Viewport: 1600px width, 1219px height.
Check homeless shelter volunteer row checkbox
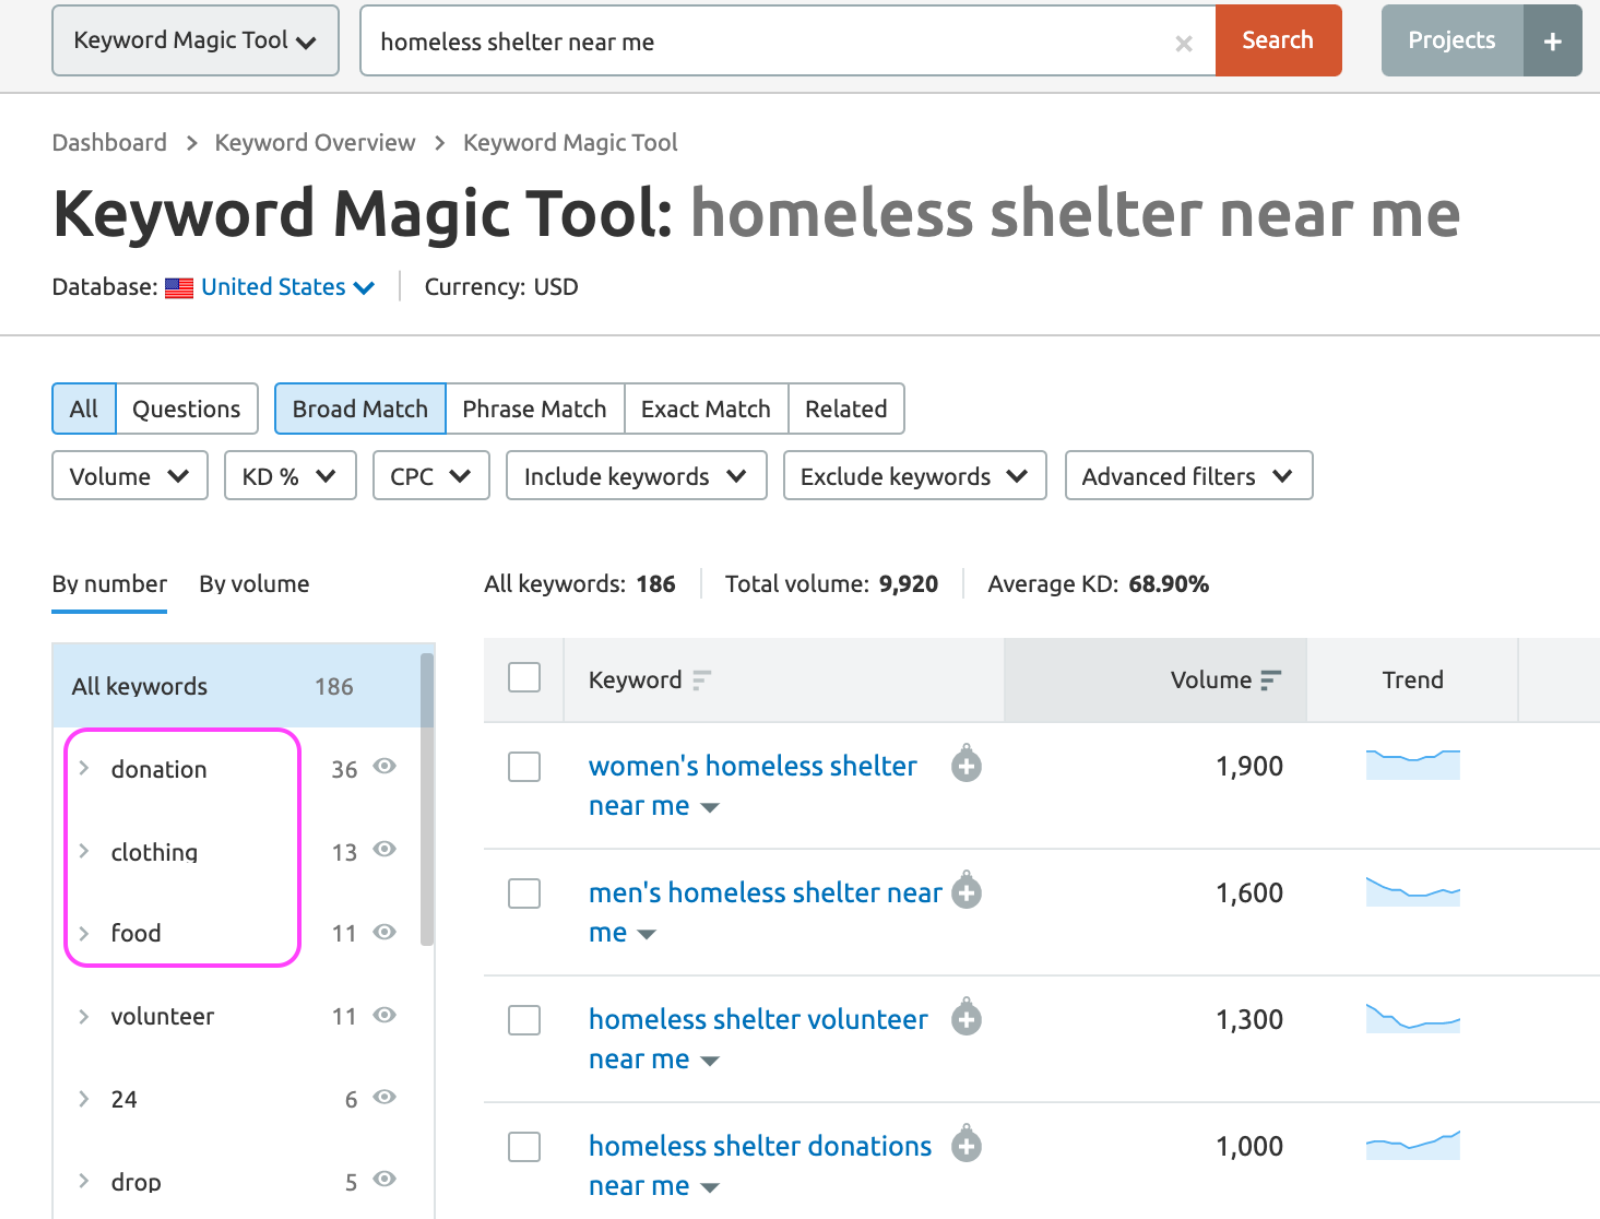tap(524, 1020)
